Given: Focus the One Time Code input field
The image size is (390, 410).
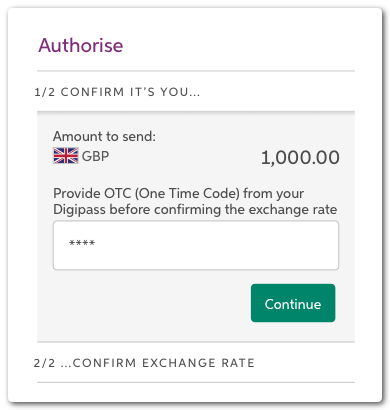Looking at the screenshot, I should pyautogui.click(x=196, y=245).
